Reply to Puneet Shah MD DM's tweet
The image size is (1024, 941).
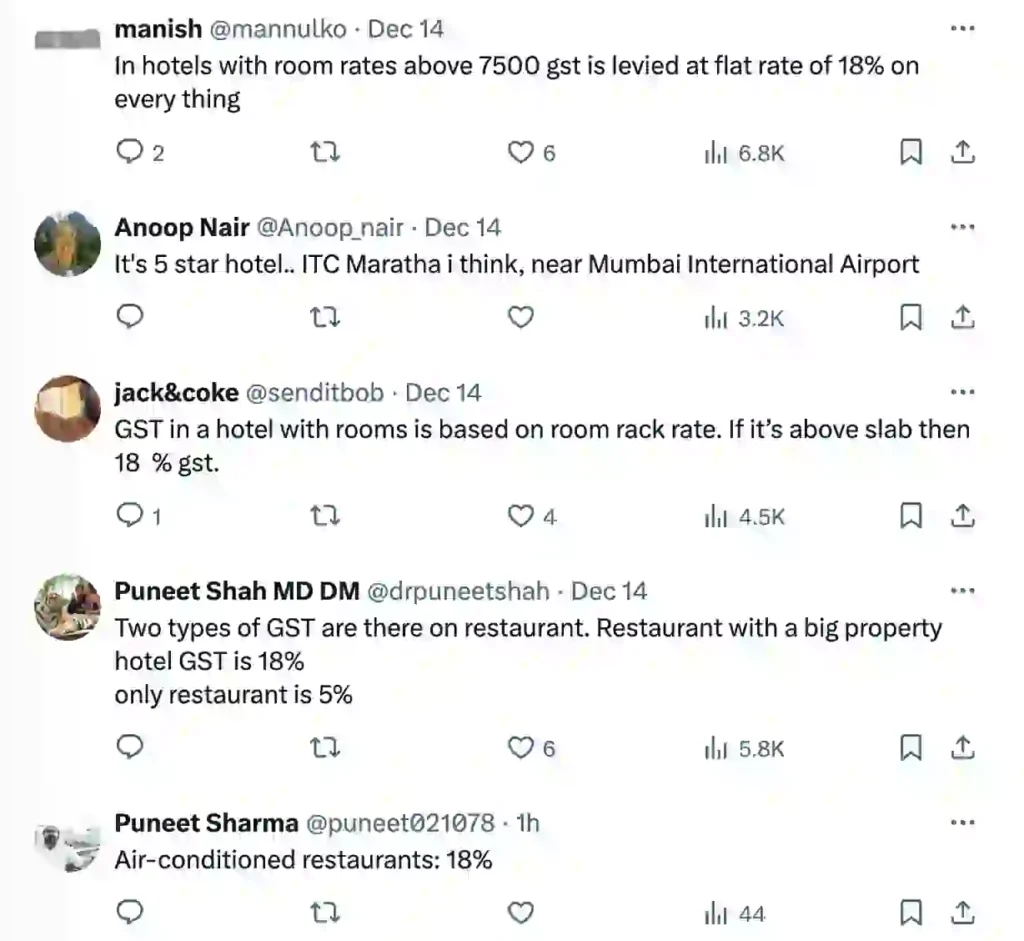point(132,747)
